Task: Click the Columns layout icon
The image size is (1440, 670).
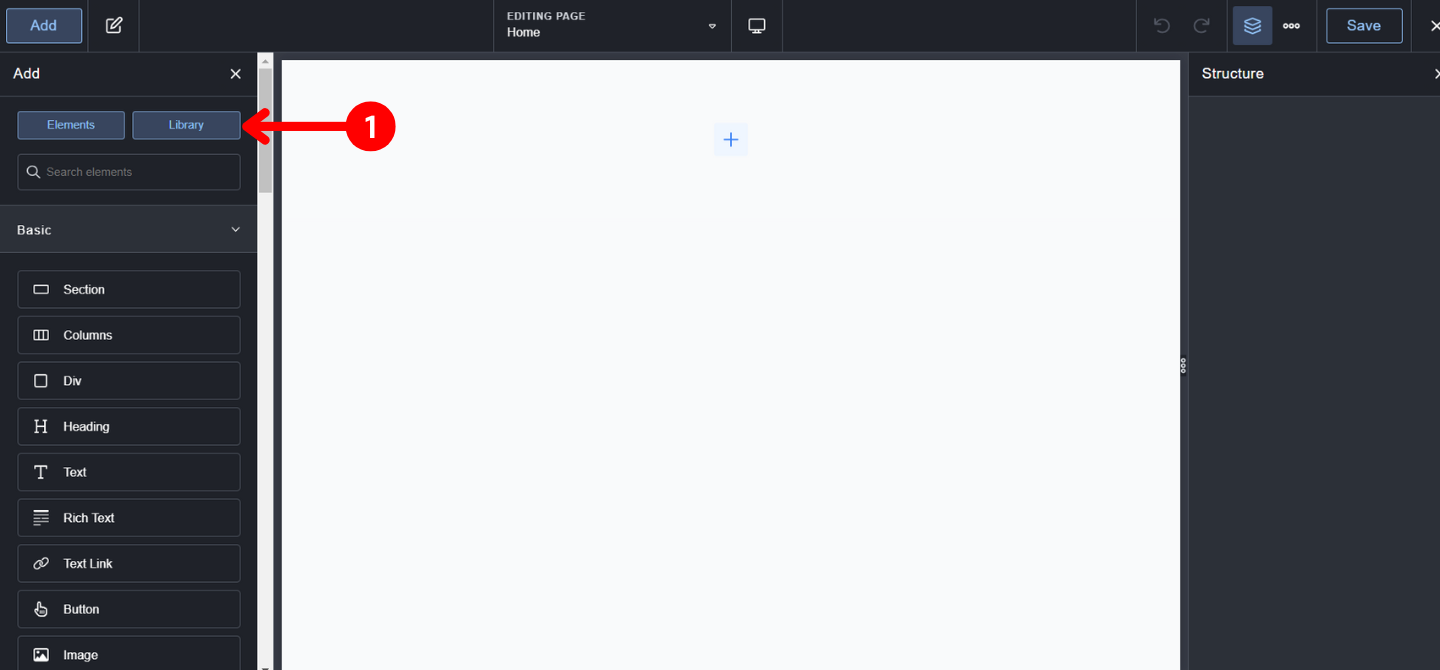Action: 41,335
